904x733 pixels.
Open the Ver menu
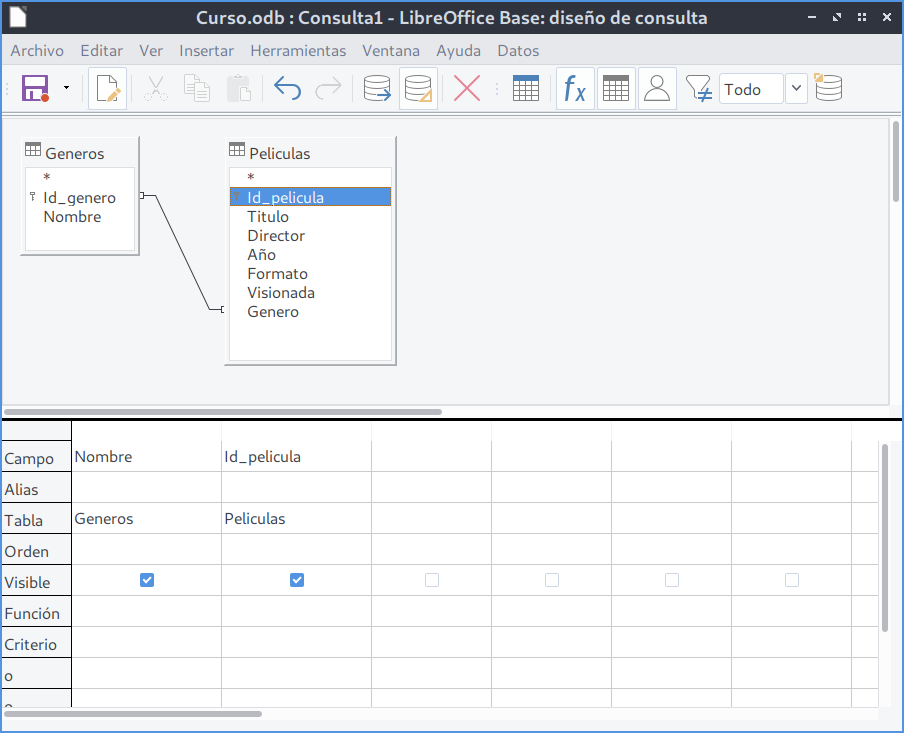pyautogui.click(x=151, y=51)
